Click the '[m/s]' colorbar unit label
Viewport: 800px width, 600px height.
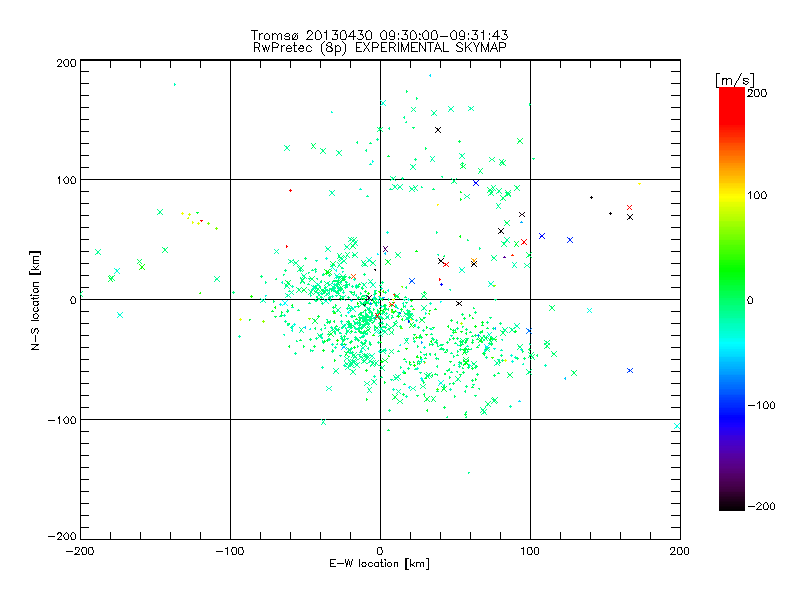pyautogui.click(x=735, y=80)
